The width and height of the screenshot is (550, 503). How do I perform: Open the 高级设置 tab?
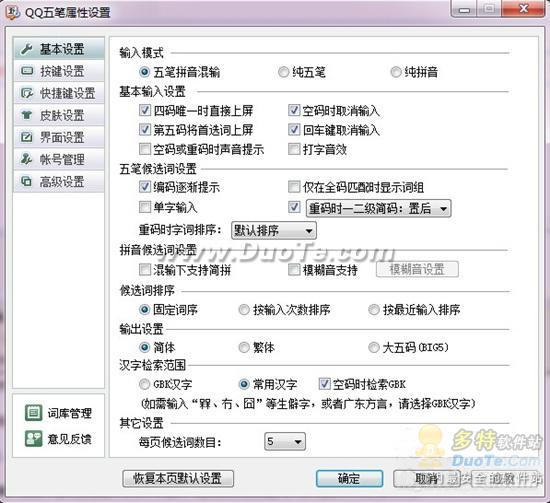(x=59, y=181)
